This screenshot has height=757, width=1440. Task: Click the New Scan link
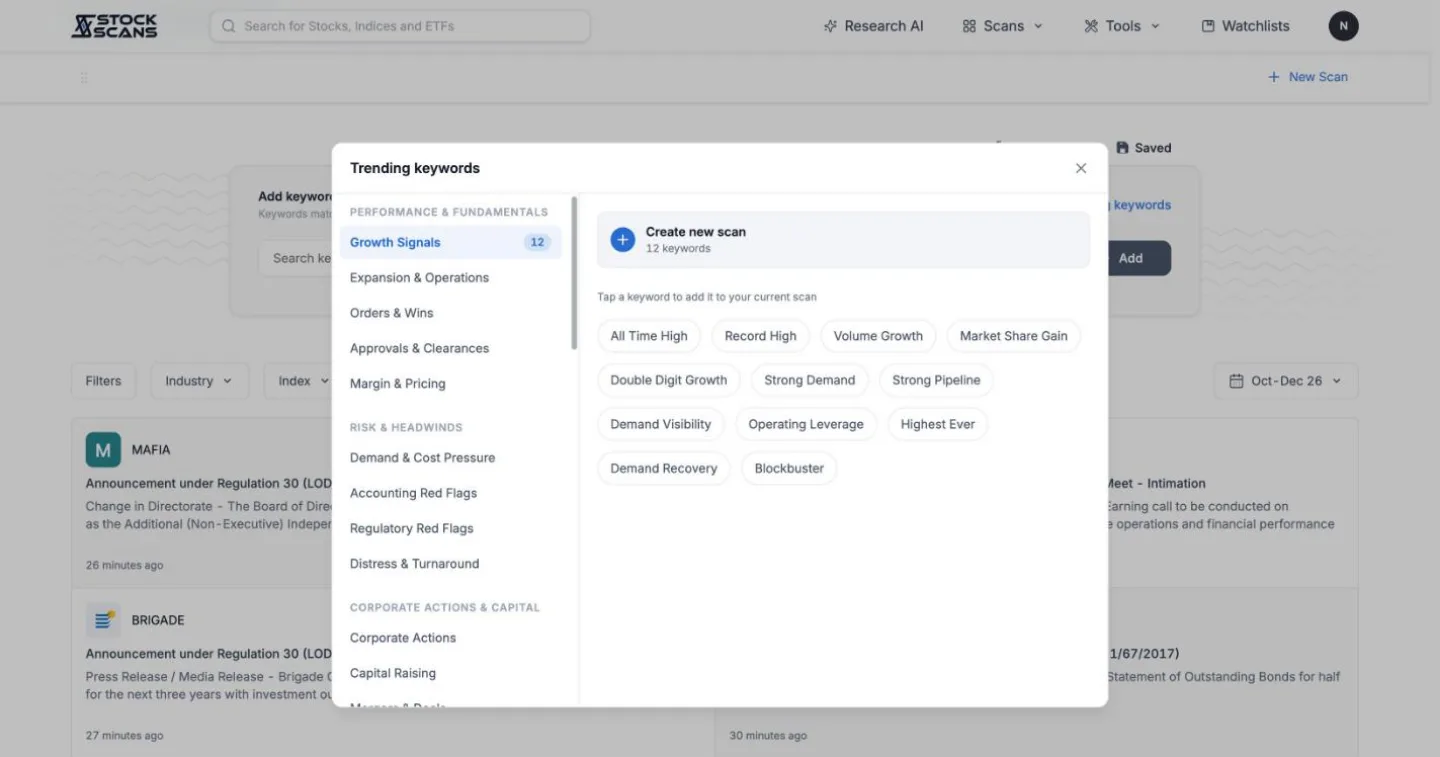pyautogui.click(x=1308, y=77)
